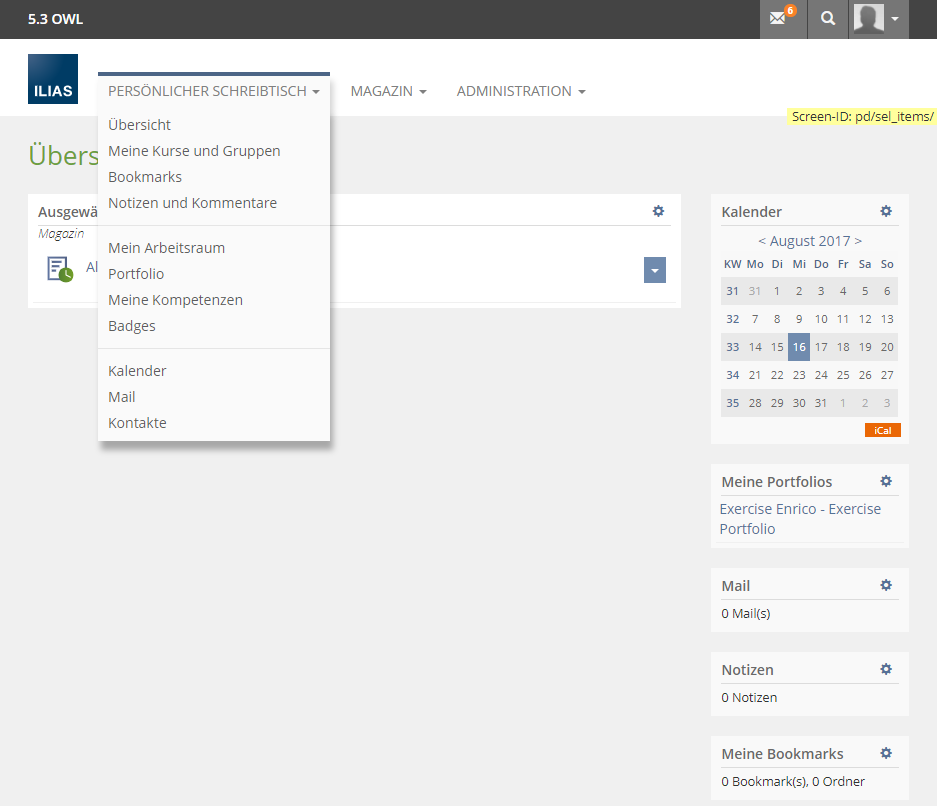
Task: Select Notizen und Kommentare menu entry
Action: pyautogui.click(x=192, y=203)
